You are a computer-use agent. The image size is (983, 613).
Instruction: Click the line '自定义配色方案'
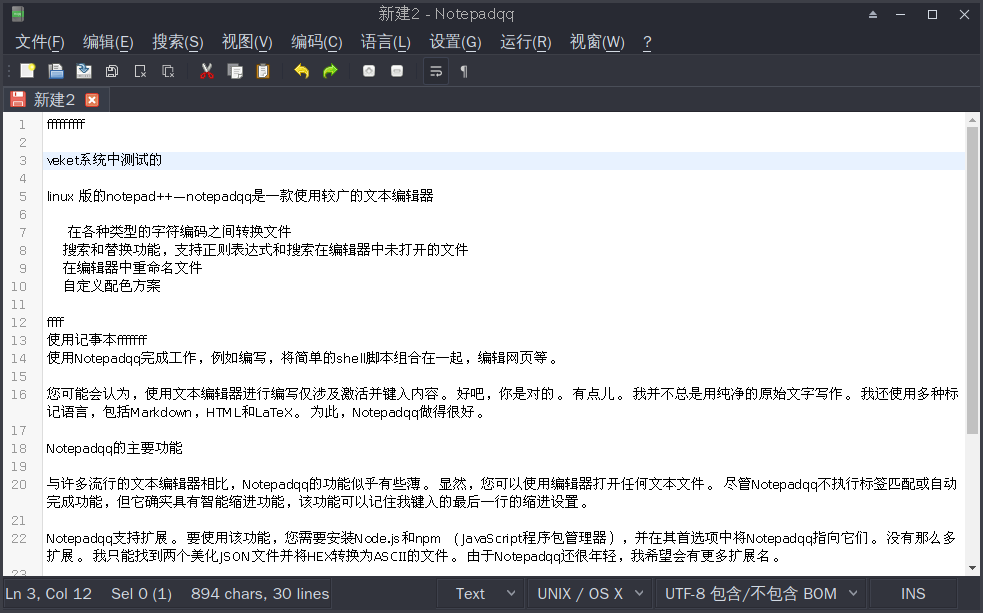112,286
